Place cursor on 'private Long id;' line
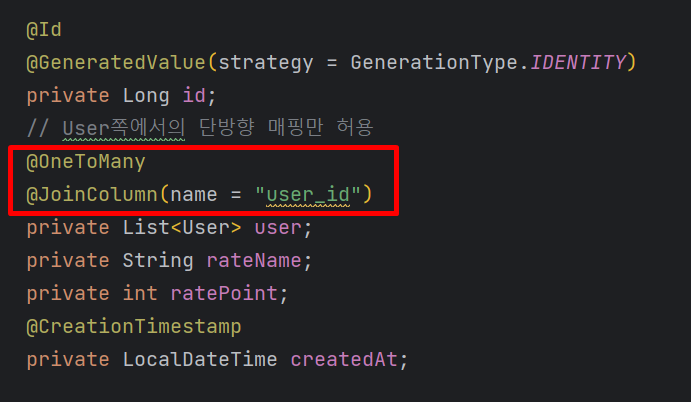691x402 pixels. [x=122, y=96]
